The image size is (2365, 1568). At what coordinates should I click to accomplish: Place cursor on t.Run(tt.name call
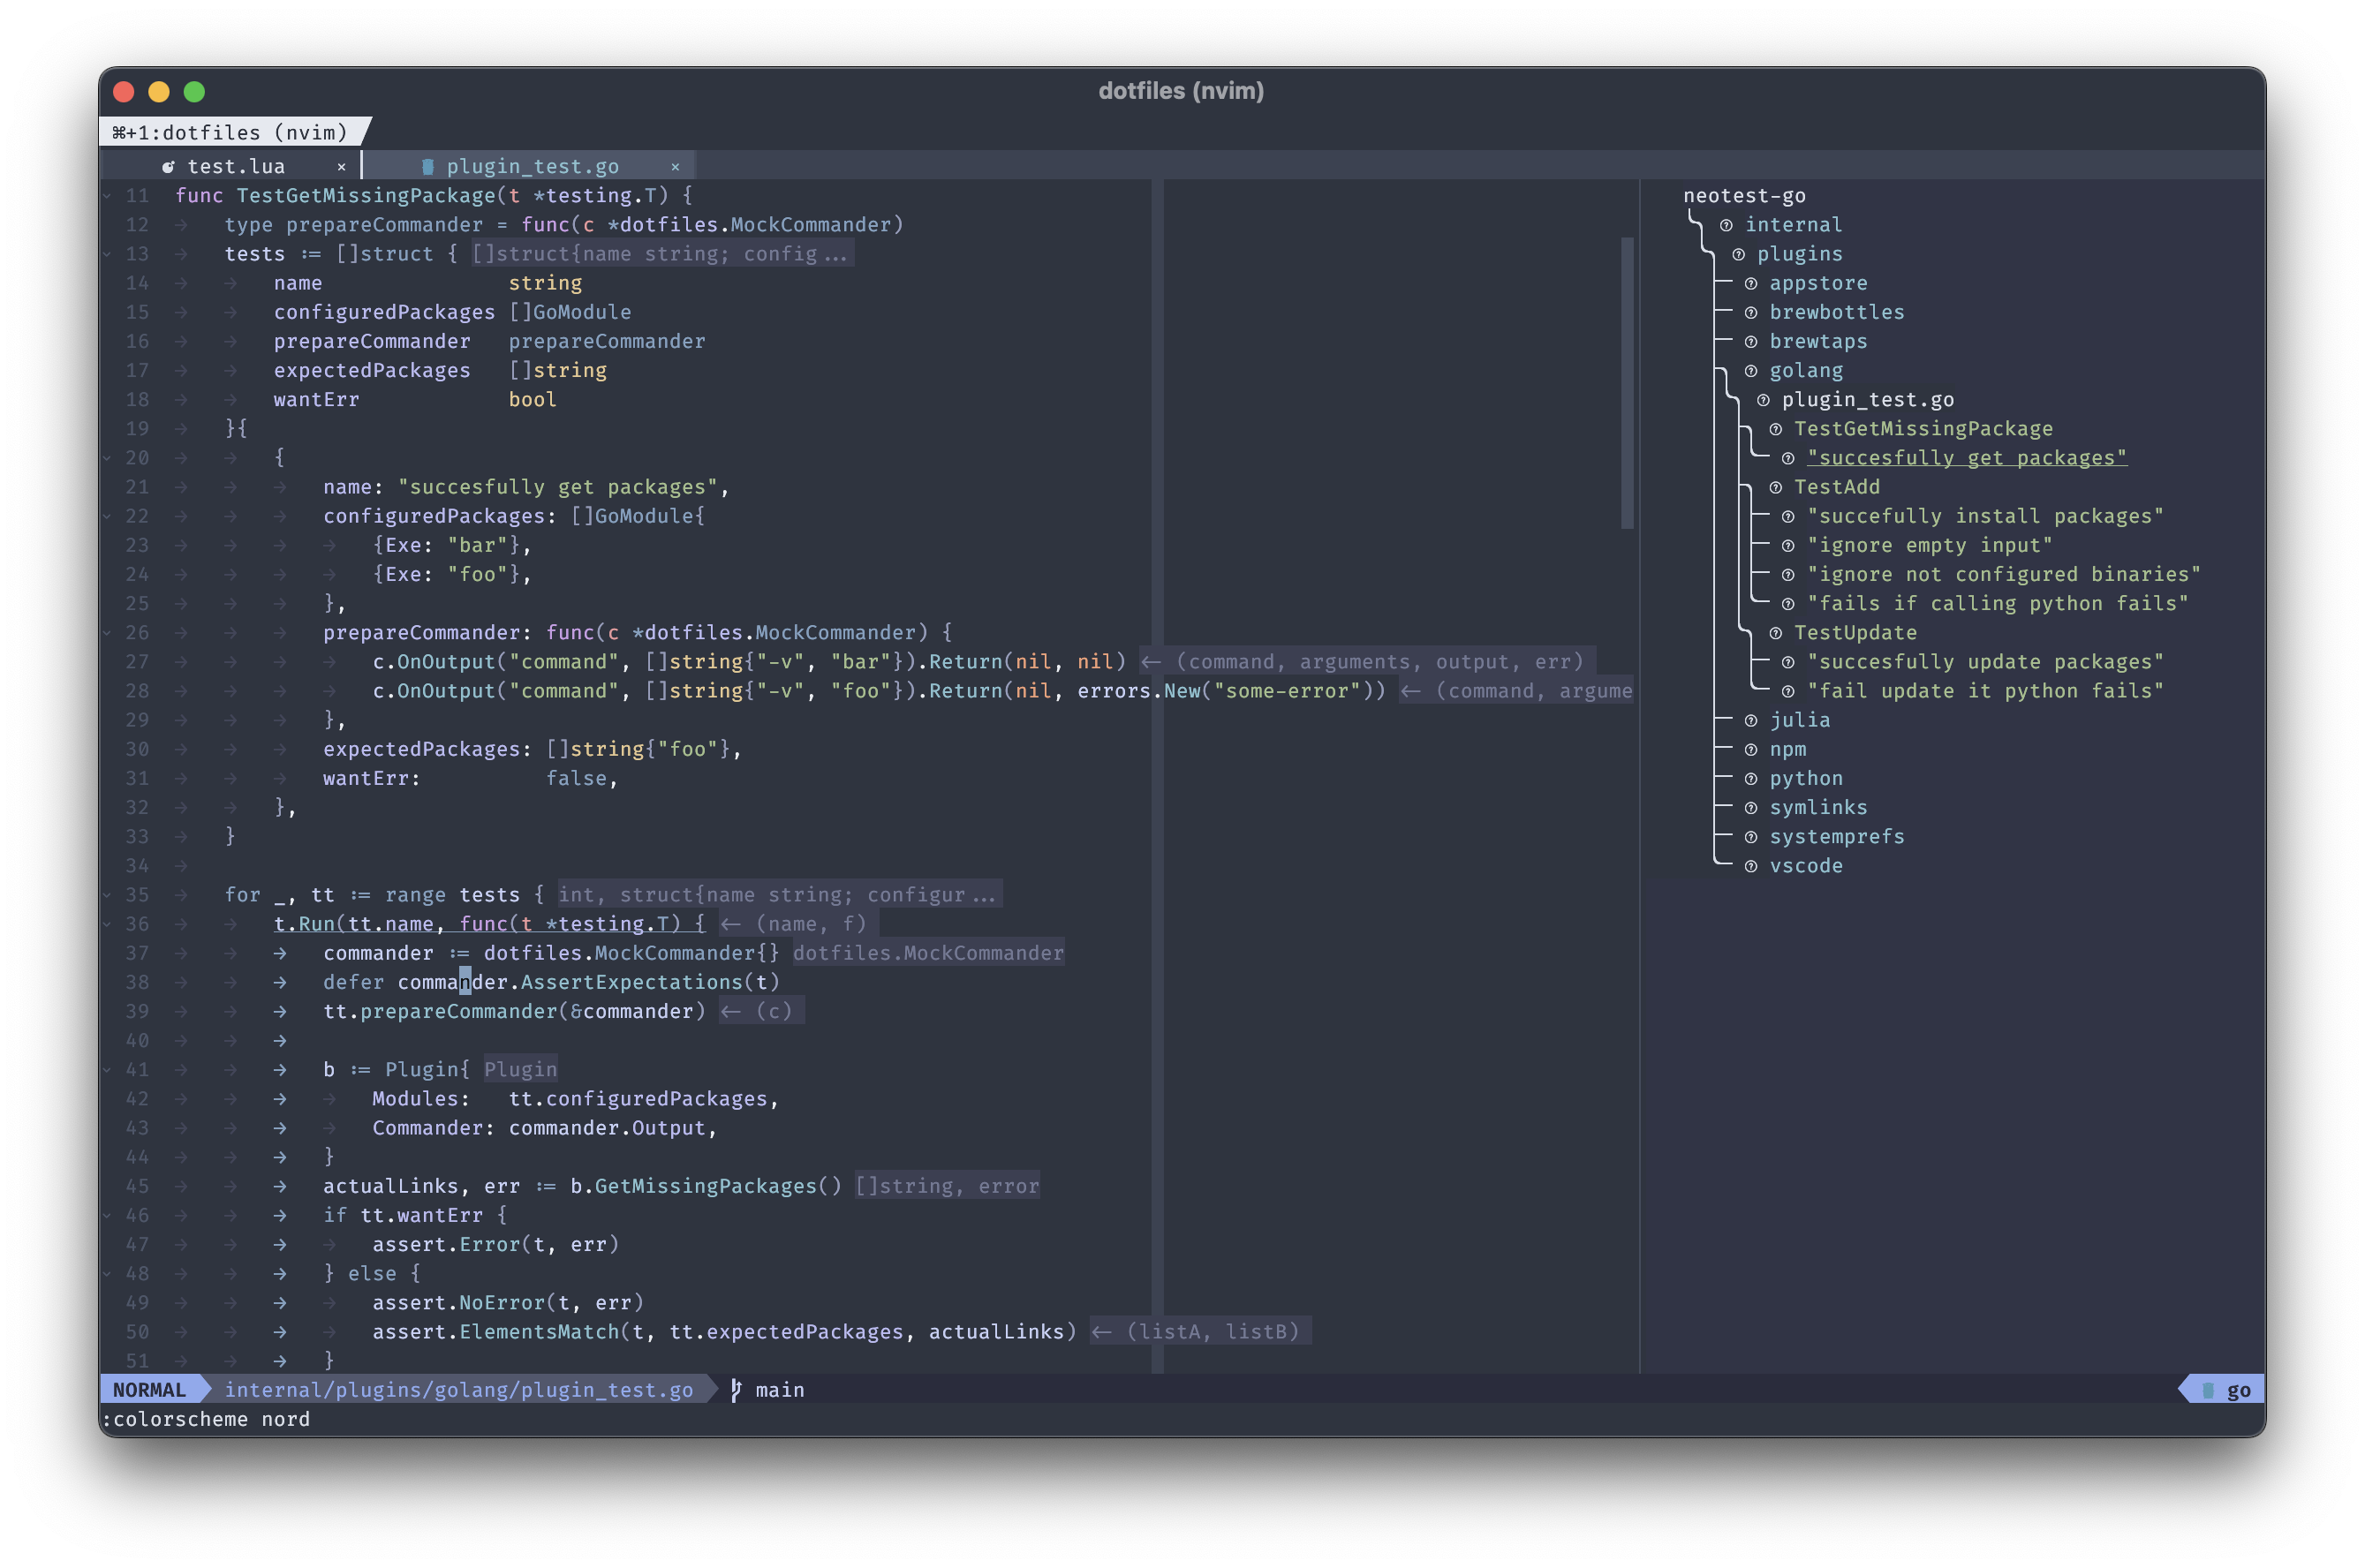point(354,924)
